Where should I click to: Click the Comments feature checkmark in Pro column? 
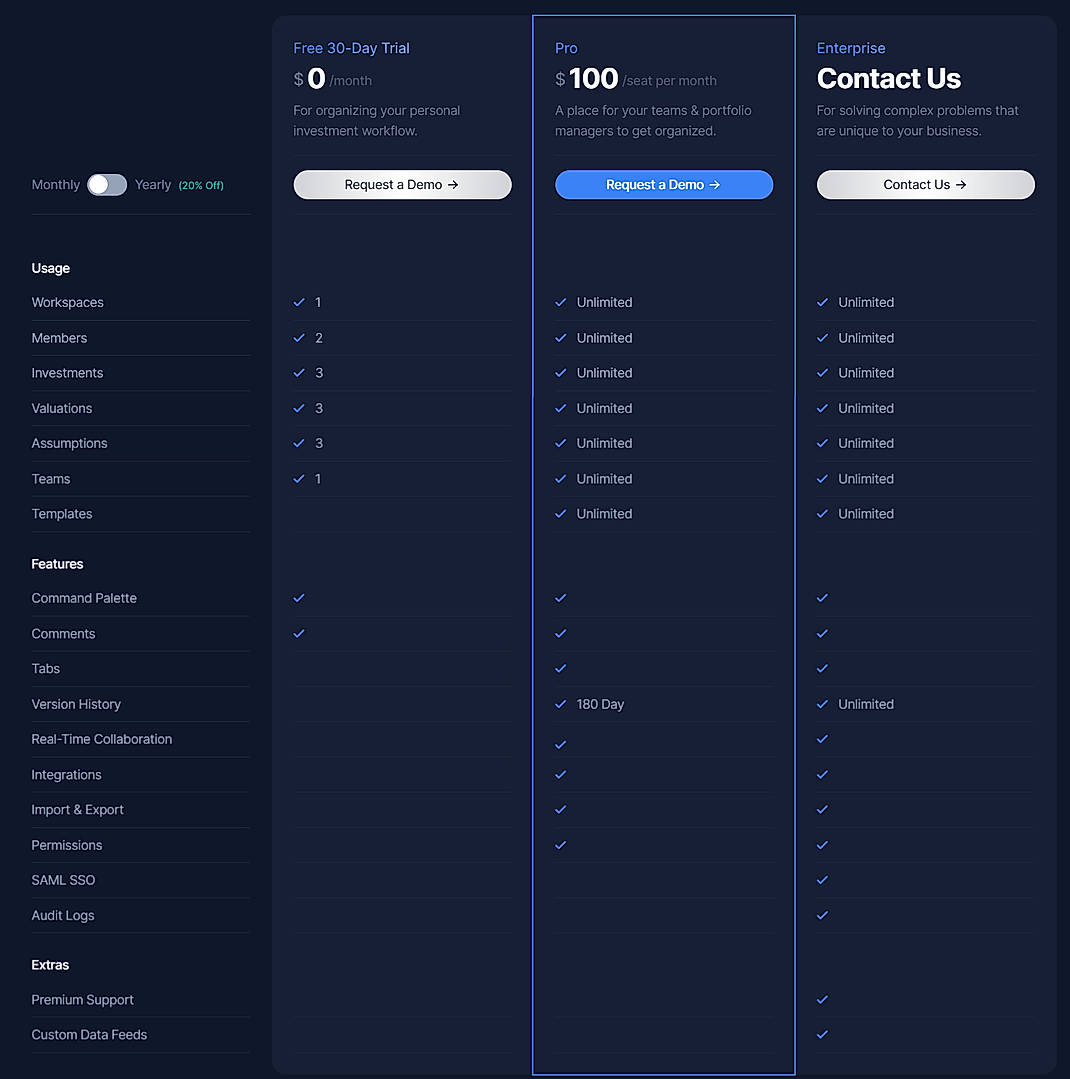(x=561, y=633)
